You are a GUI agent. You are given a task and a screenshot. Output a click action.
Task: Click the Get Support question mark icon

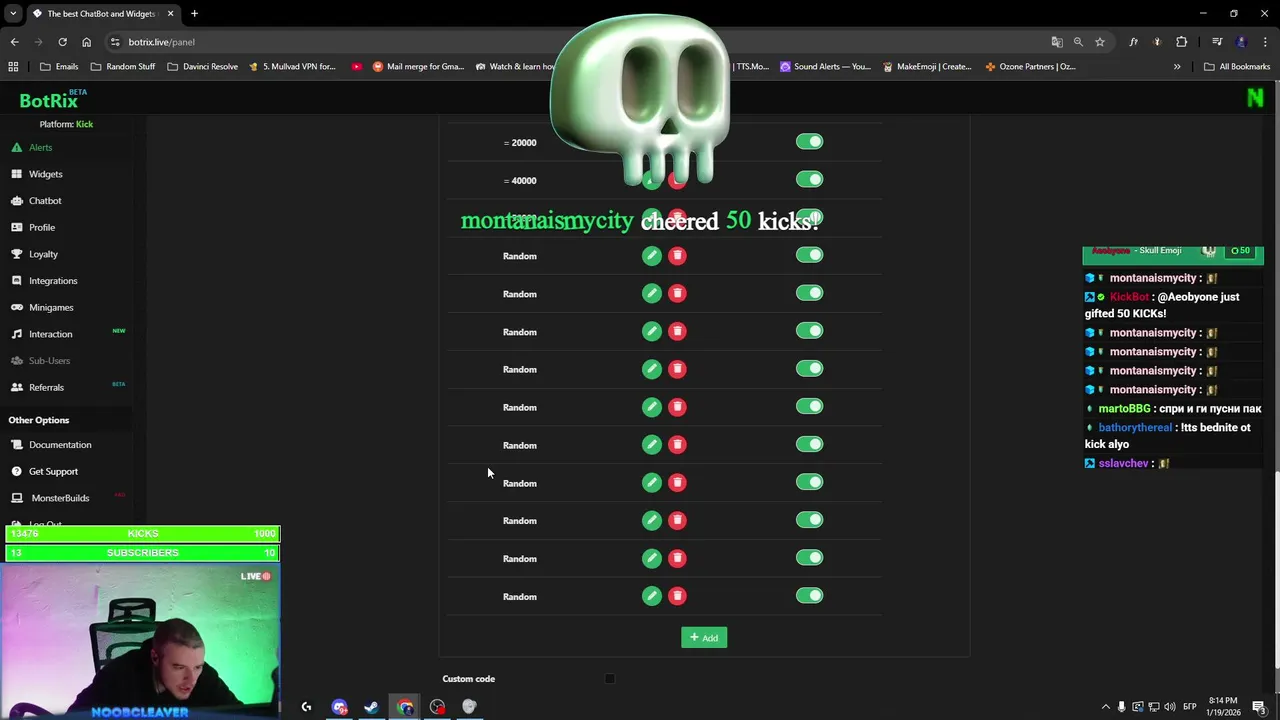coord(17,471)
